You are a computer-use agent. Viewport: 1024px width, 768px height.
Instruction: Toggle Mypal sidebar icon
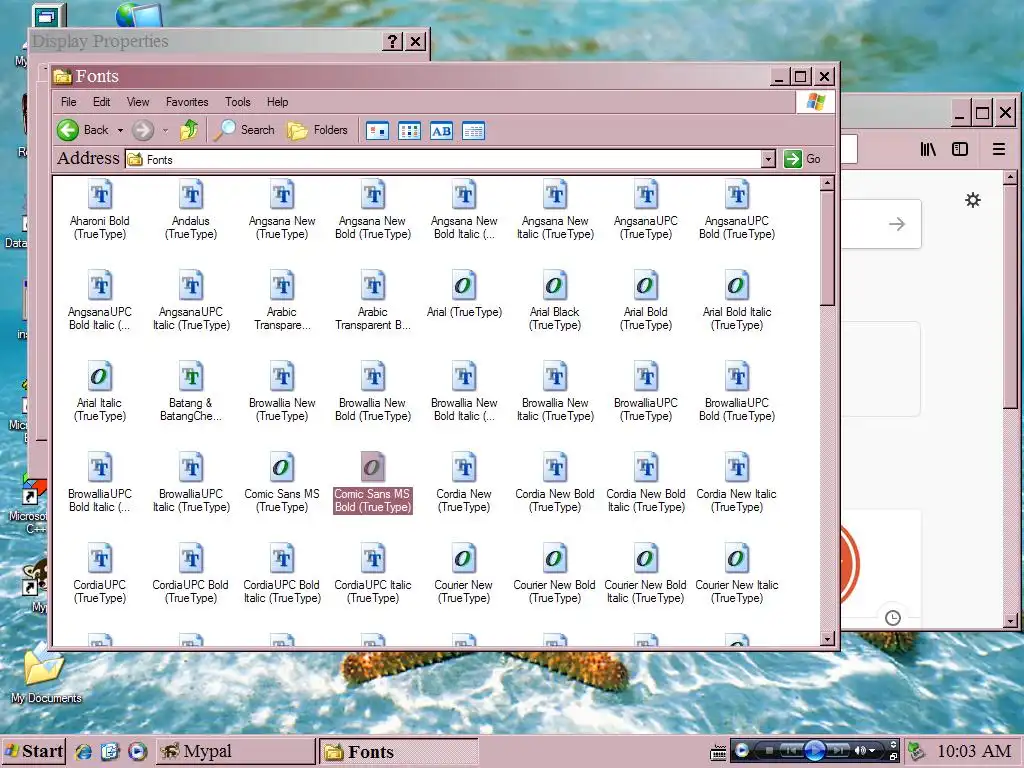click(960, 150)
